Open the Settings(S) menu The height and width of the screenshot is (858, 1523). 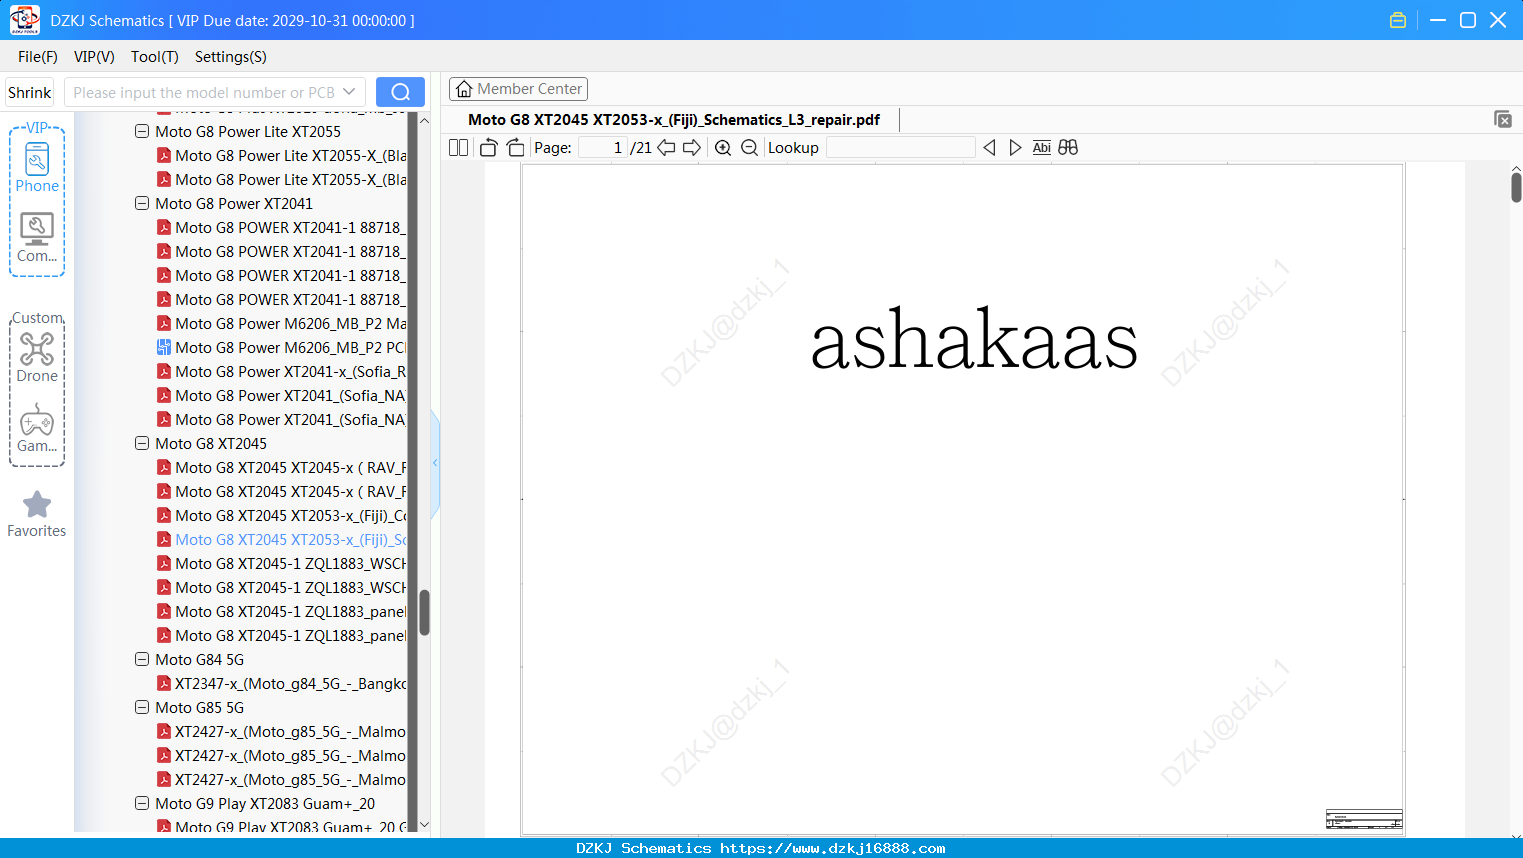click(231, 57)
